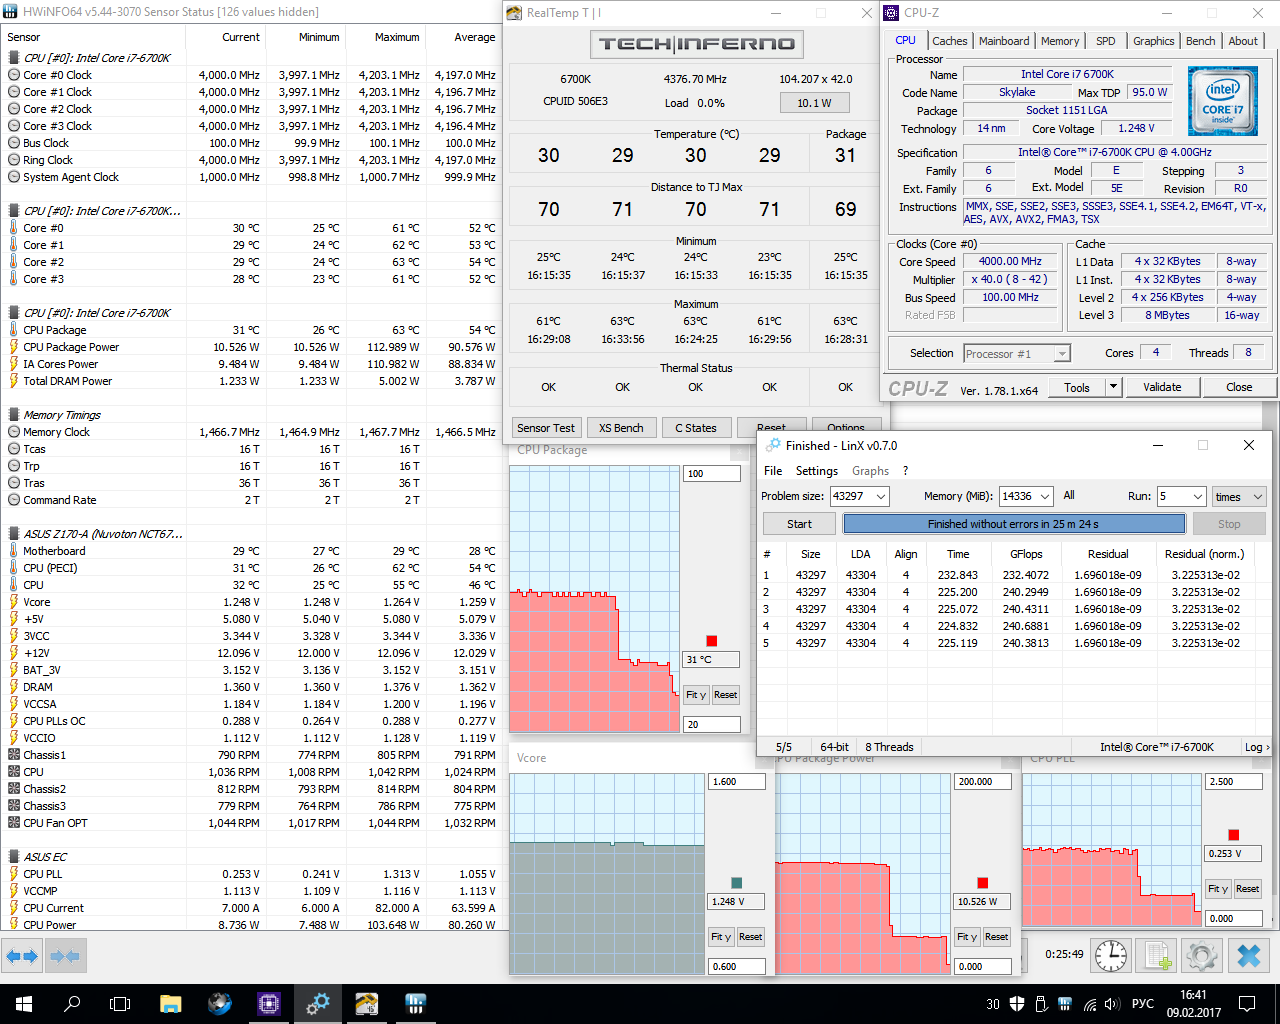Open HWiNFO sensor settings via the gear icon
1280x1024 pixels.
tap(1202, 956)
